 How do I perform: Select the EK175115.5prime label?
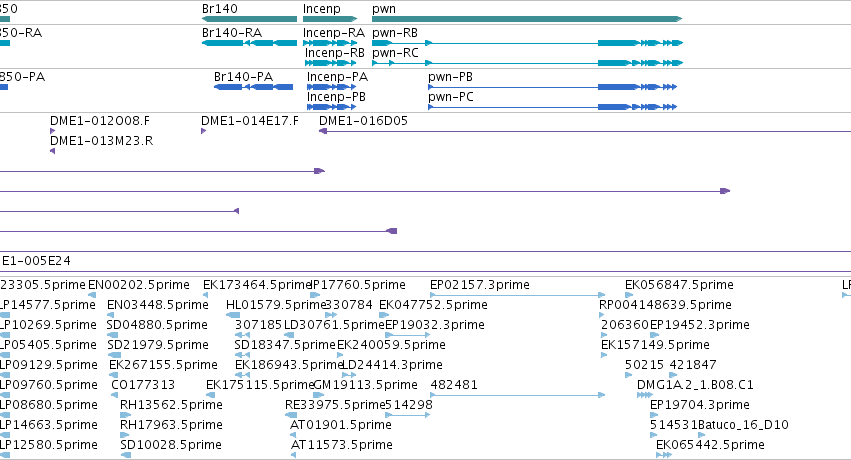pos(261,385)
